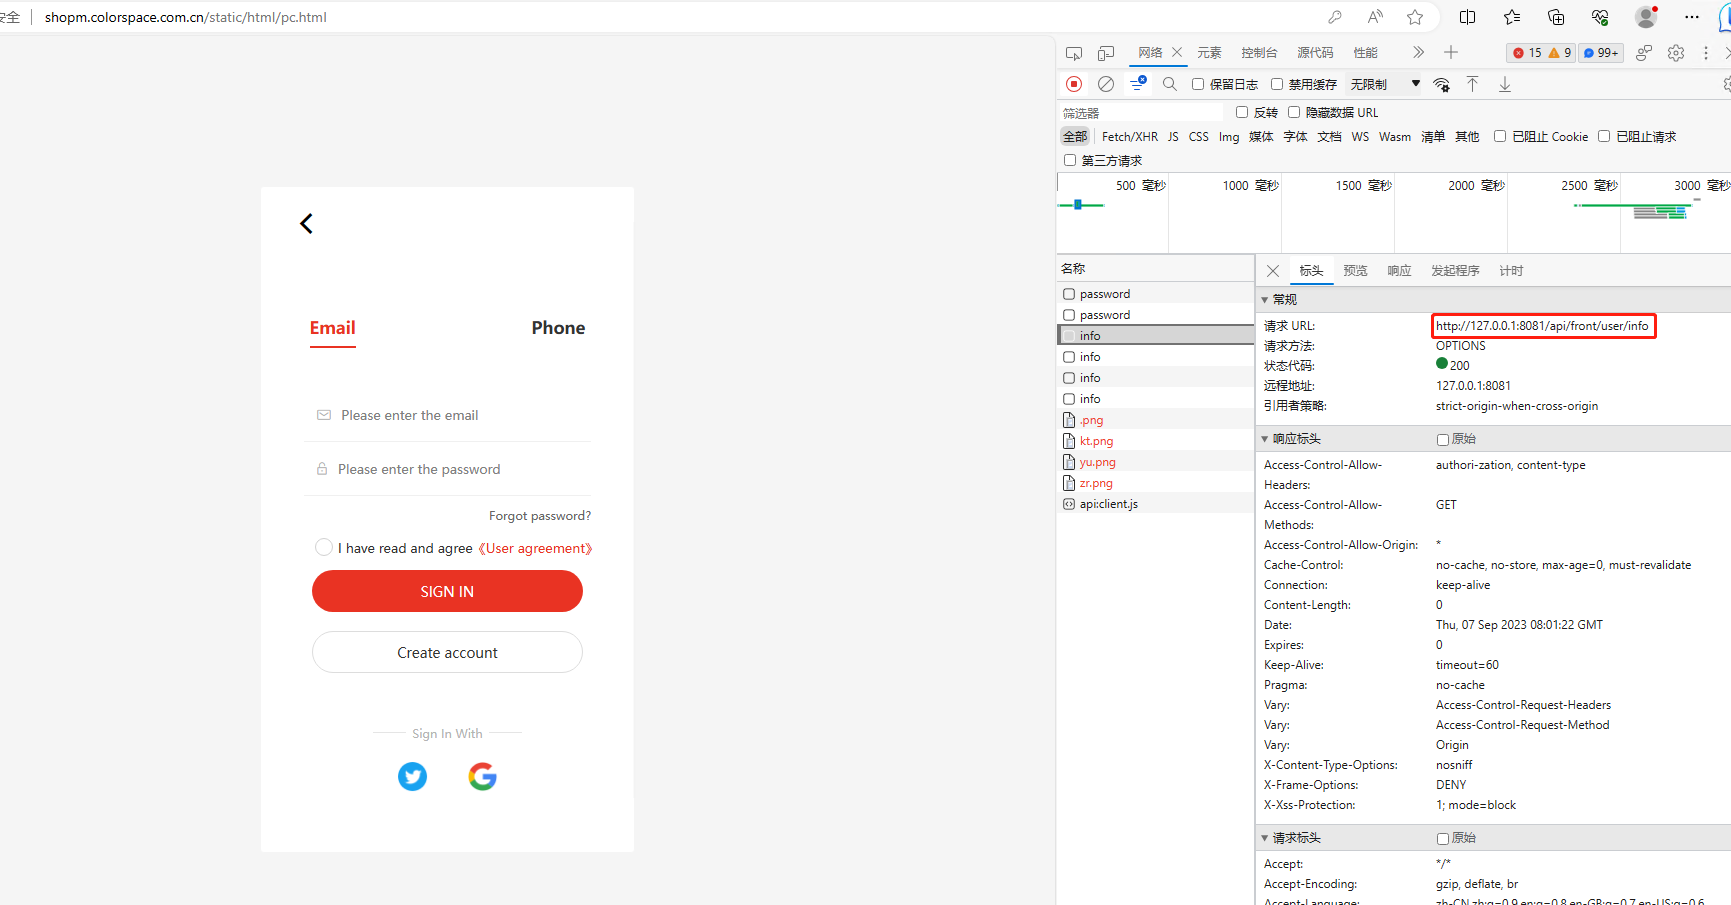Toggle device emulation icon in DevTools
Screen dimensions: 1731x905
(x=1106, y=53)
